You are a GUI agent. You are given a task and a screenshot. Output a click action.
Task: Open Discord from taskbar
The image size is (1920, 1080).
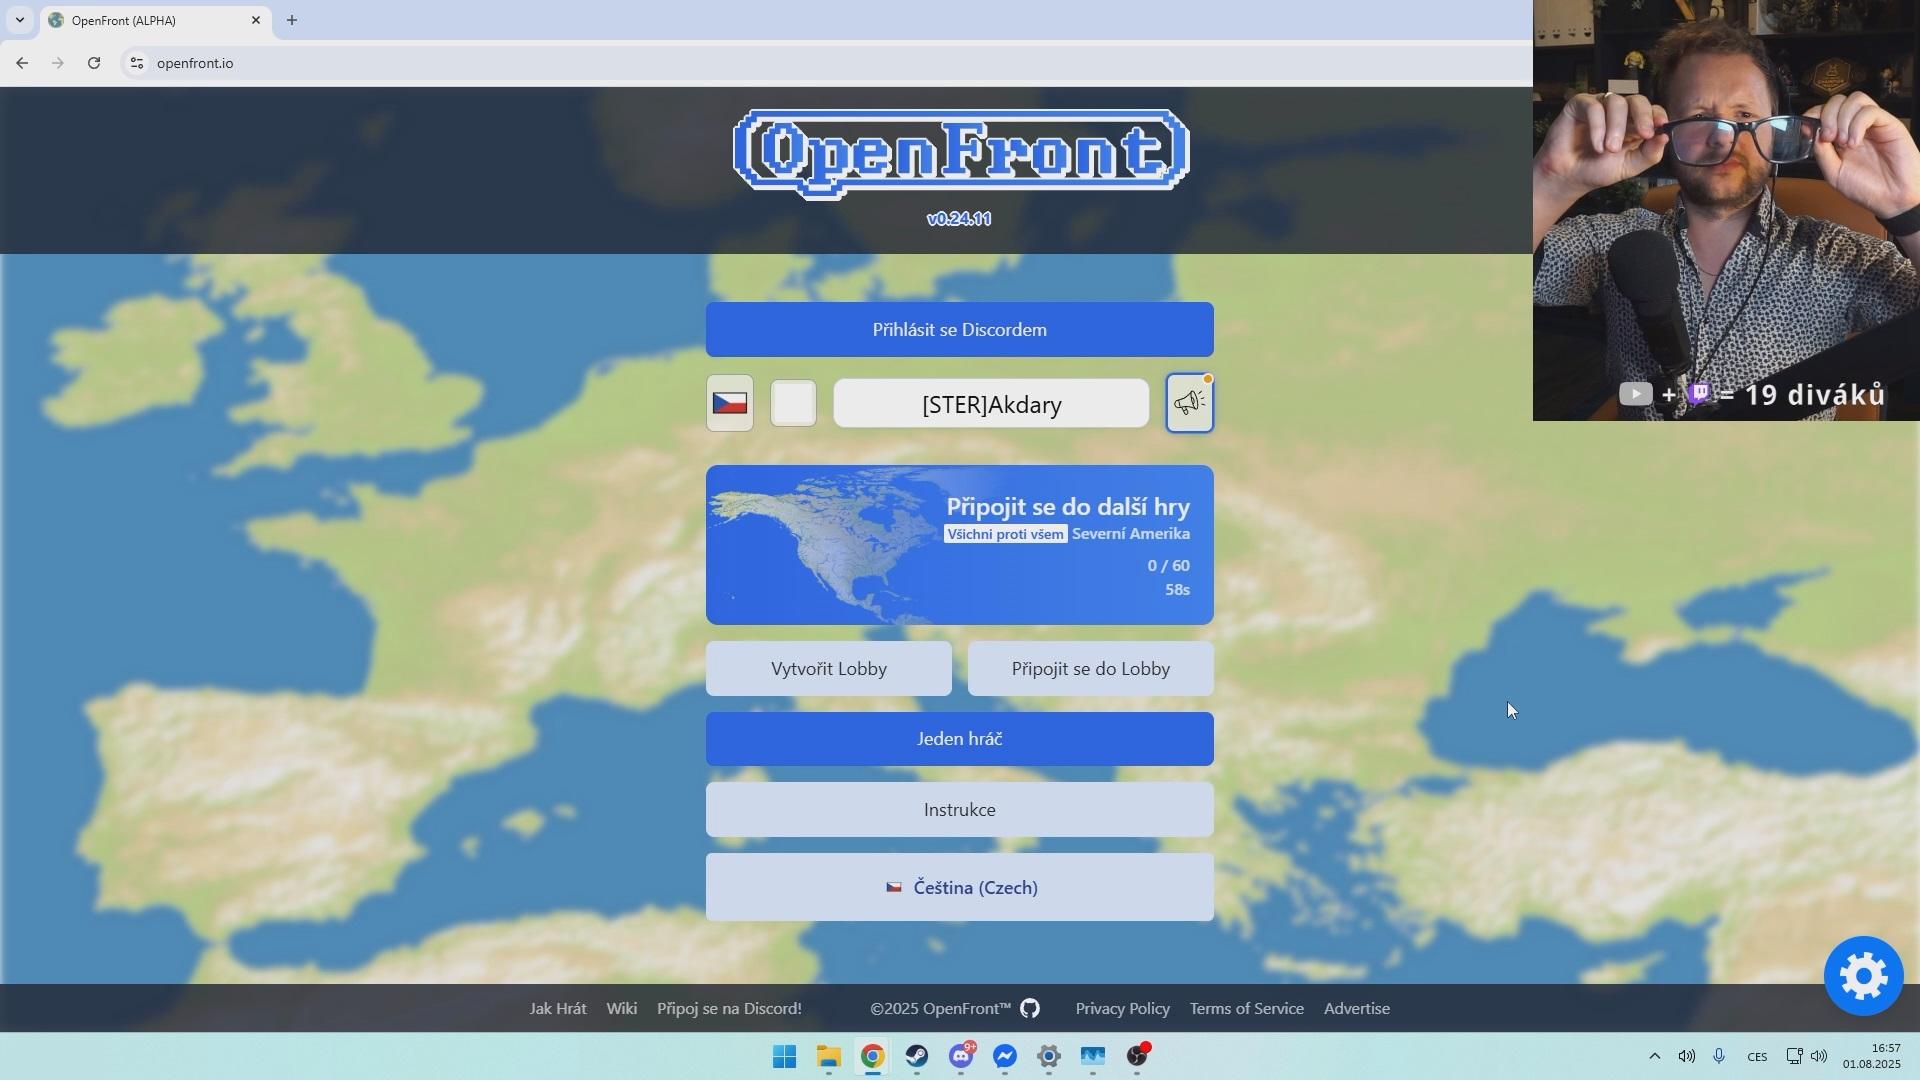(x=961, y=1056)
